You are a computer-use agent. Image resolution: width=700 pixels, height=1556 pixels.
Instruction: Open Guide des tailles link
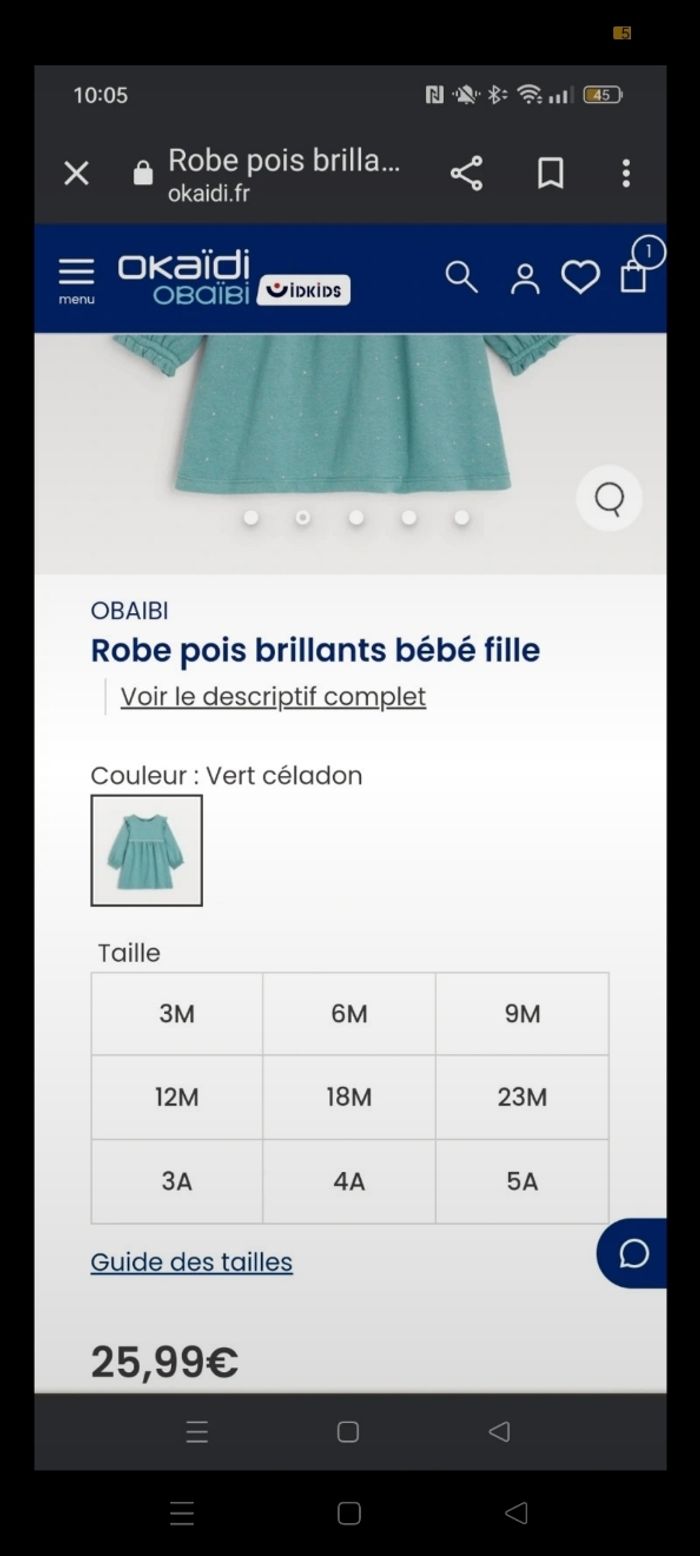(x=192, y=1262)
